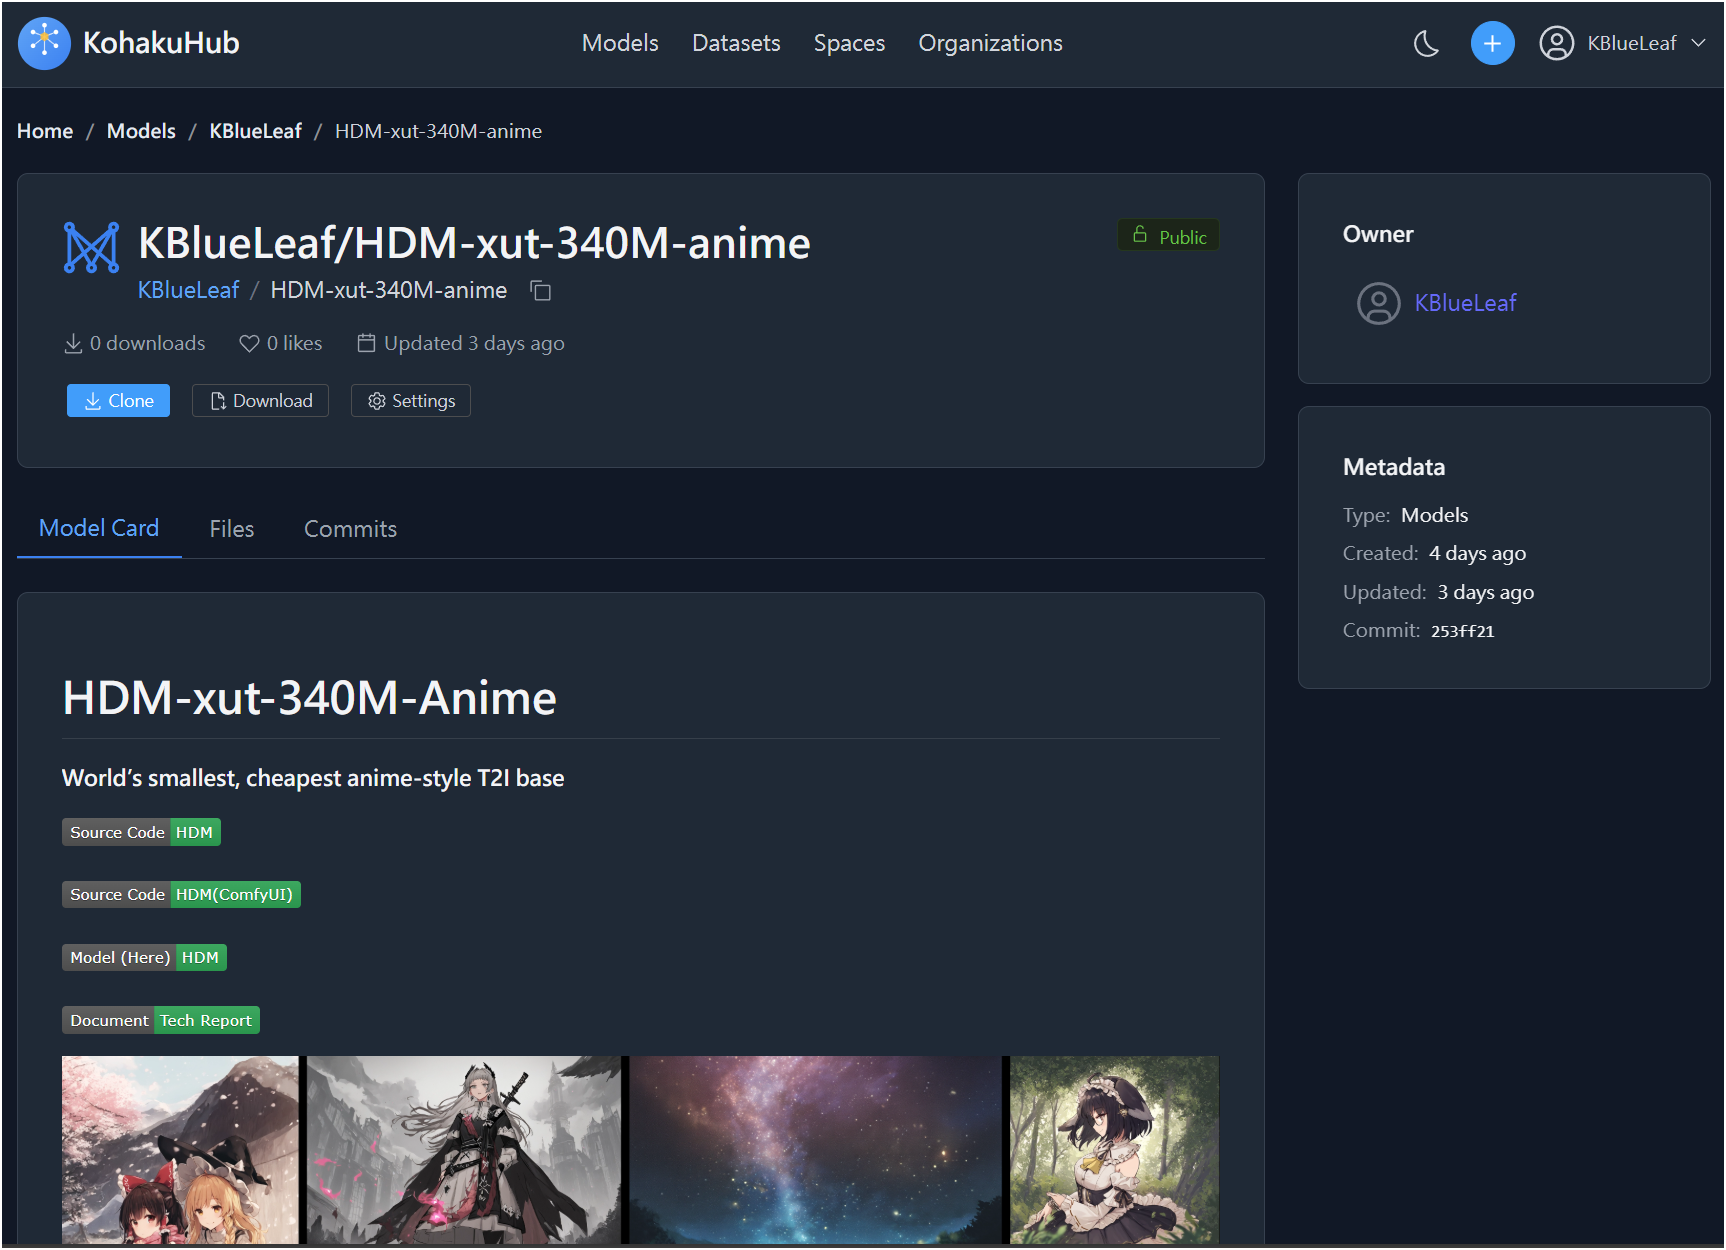
Task: Switch to the Files tab
Action: [x=232, y=529]
